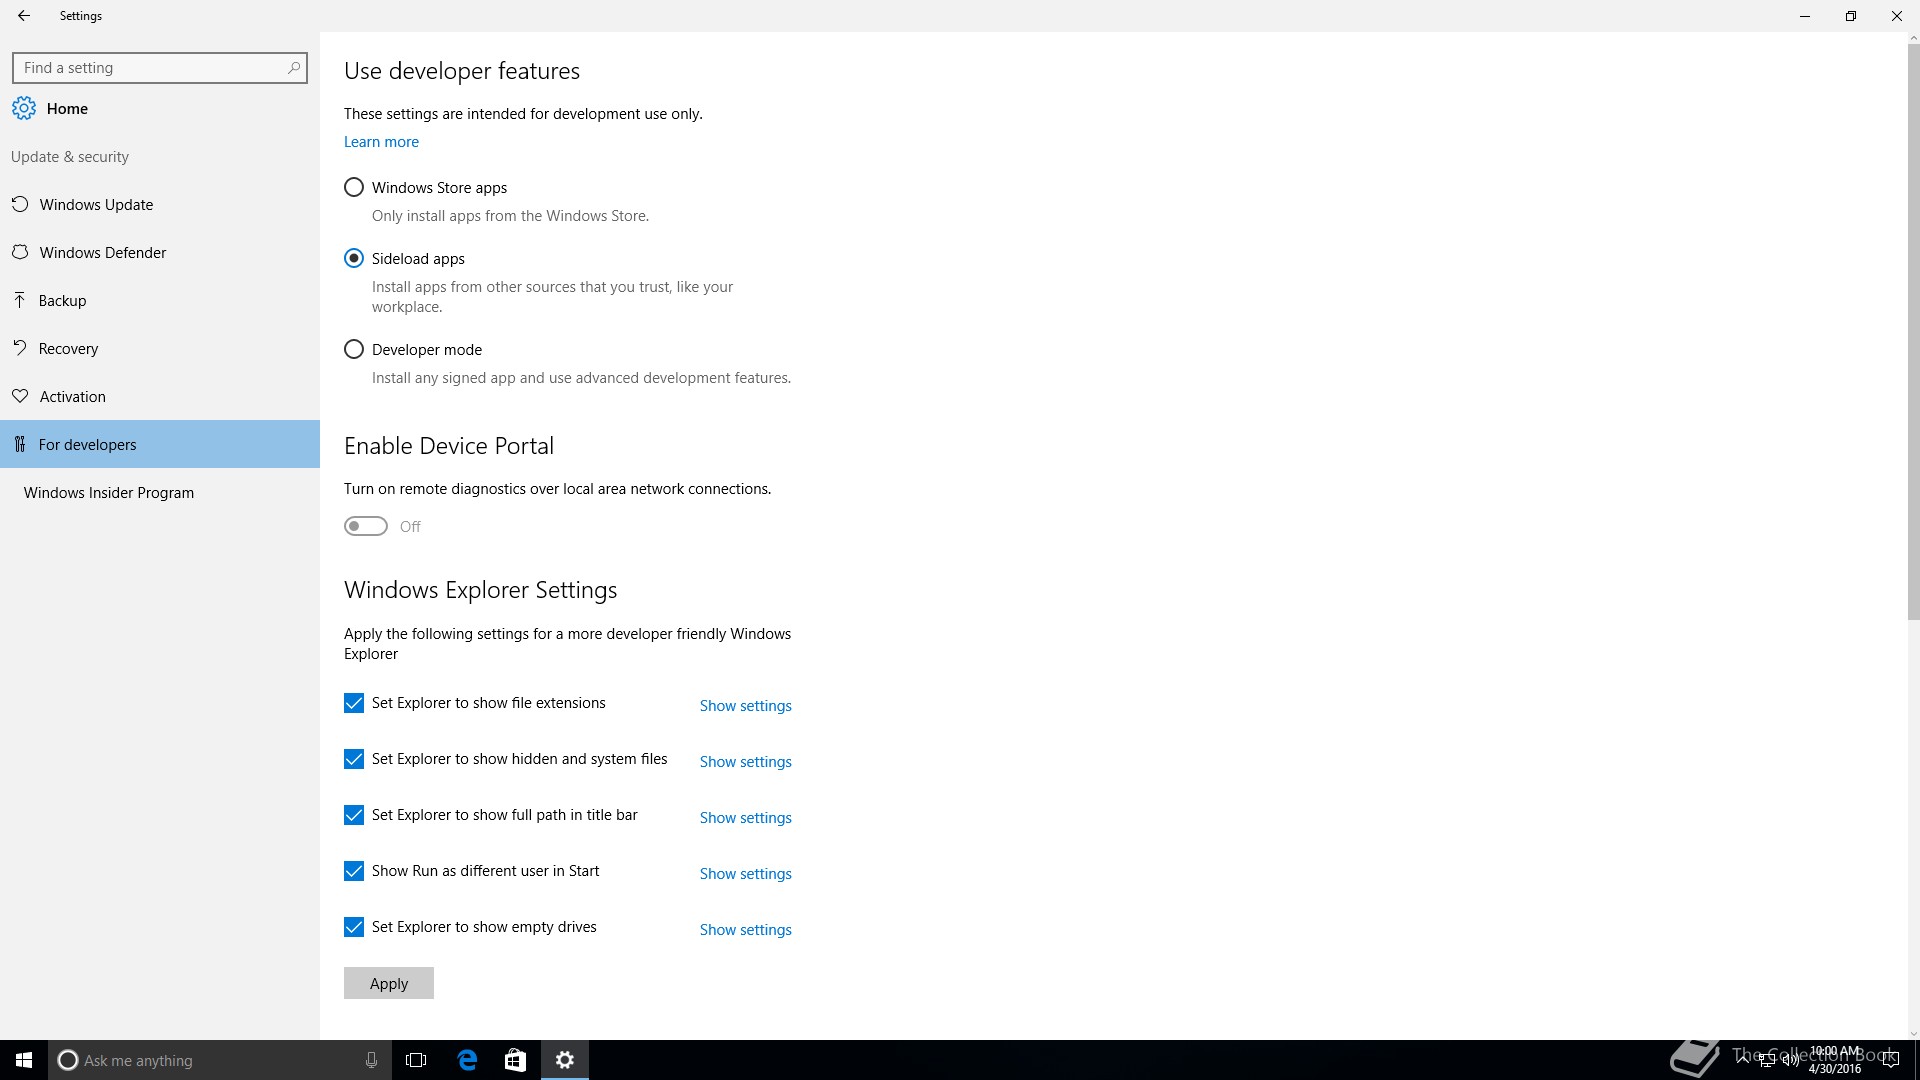Click the Windows Defender shield icon
This screenshot has width=1920, height=1080.
(20, 252)
